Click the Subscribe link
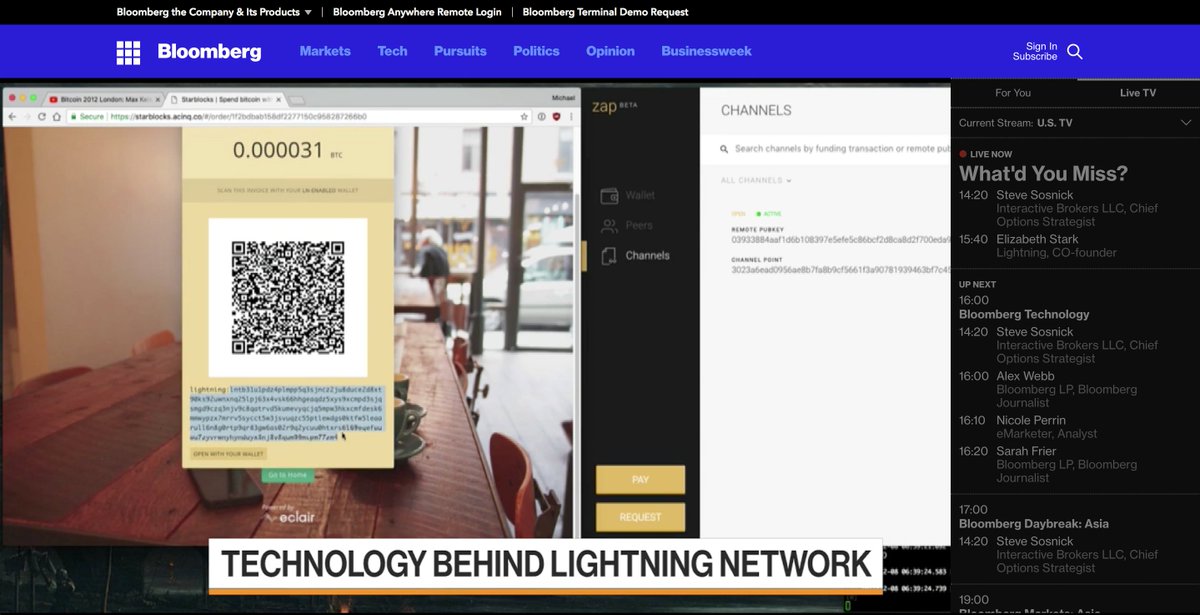The width and height of the screenshot is (1200, 615). [1035, 57]
